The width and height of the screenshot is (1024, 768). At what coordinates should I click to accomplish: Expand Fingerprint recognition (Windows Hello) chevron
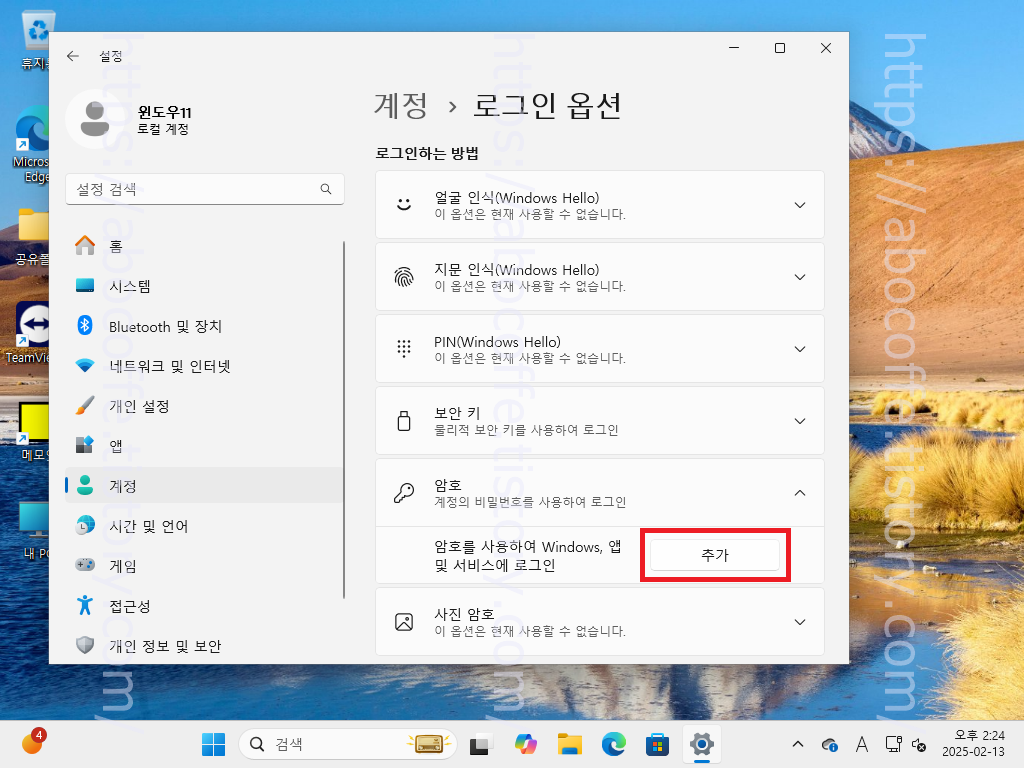(799, 277)
